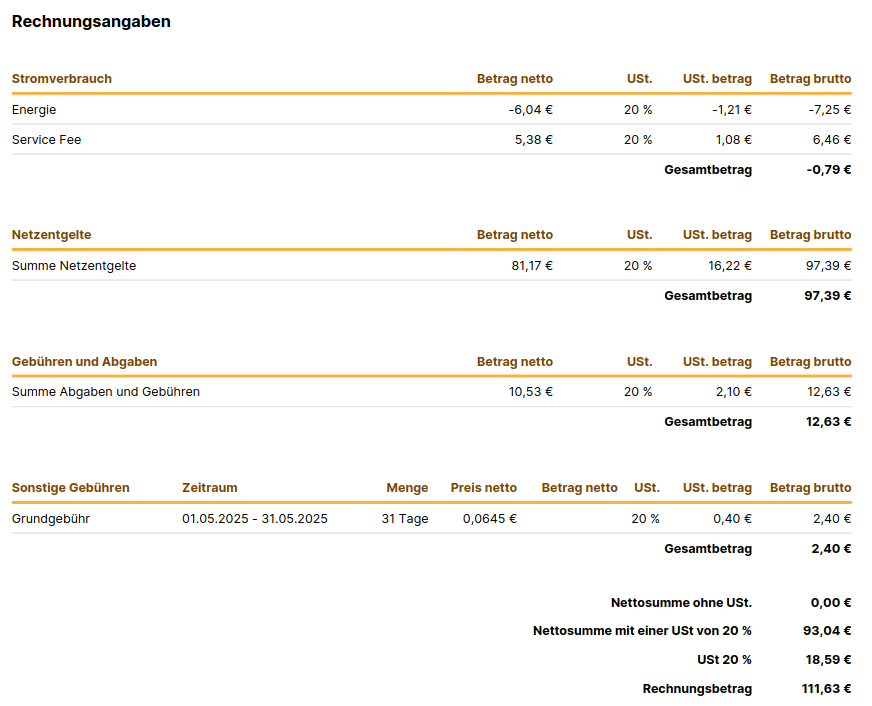This screenshot has width=872, height=706.
Task: Click the Preis netto value 0,0645 €
Action: (x=490, y=519)
